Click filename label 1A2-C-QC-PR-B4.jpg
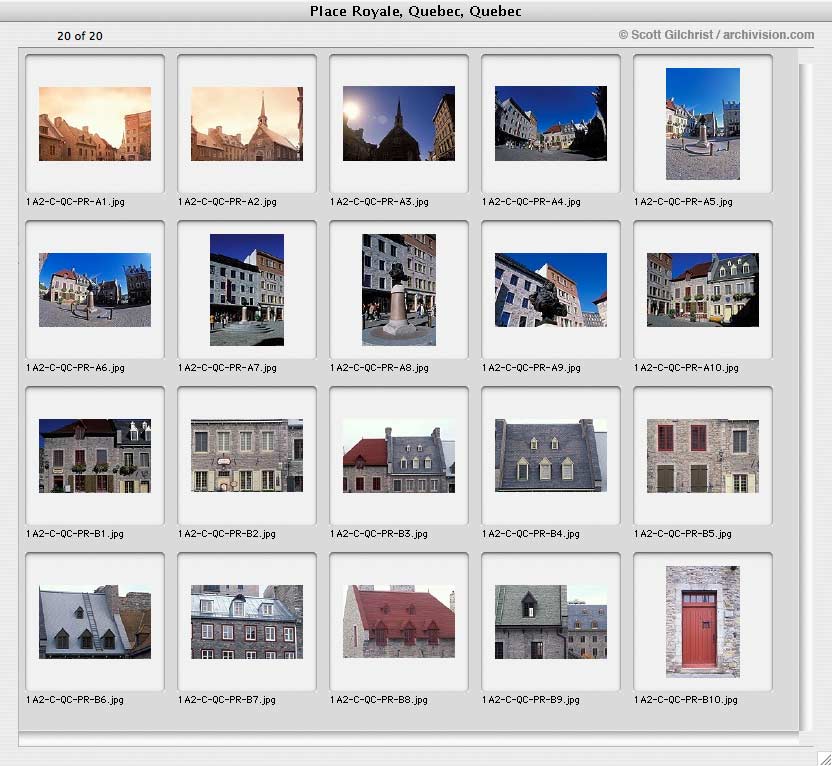832x766 pixels. (x=531, y=534)
